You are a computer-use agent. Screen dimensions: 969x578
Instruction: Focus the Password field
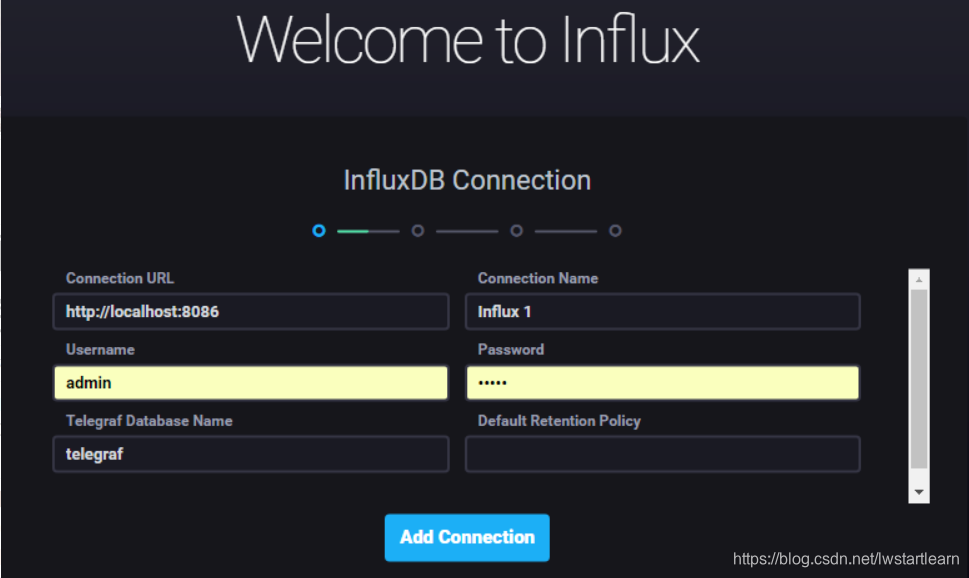tap(662, 383)
